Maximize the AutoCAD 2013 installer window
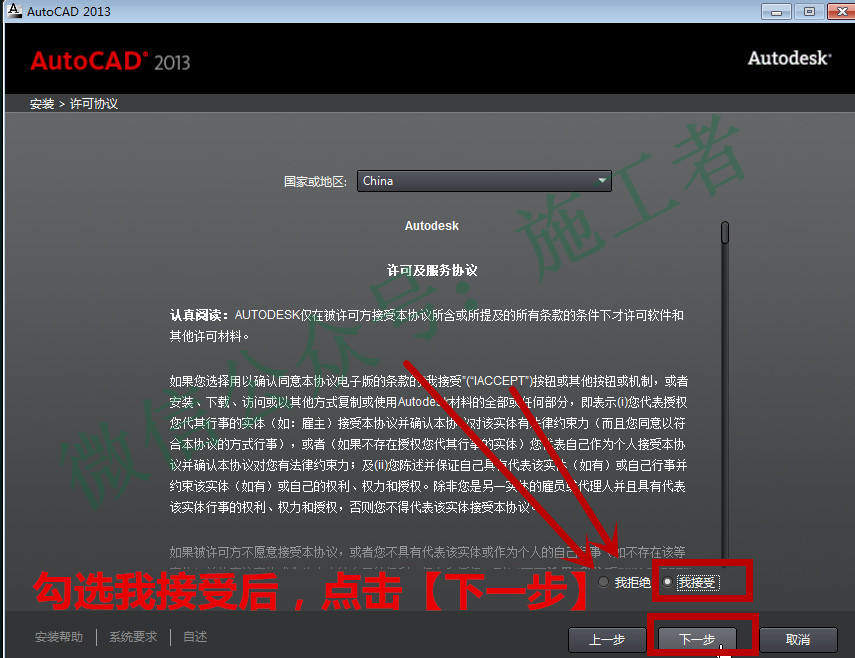Image resolution: width=855 pixels, height=658 pixels. pyautogui.click(x=809, y=11)
